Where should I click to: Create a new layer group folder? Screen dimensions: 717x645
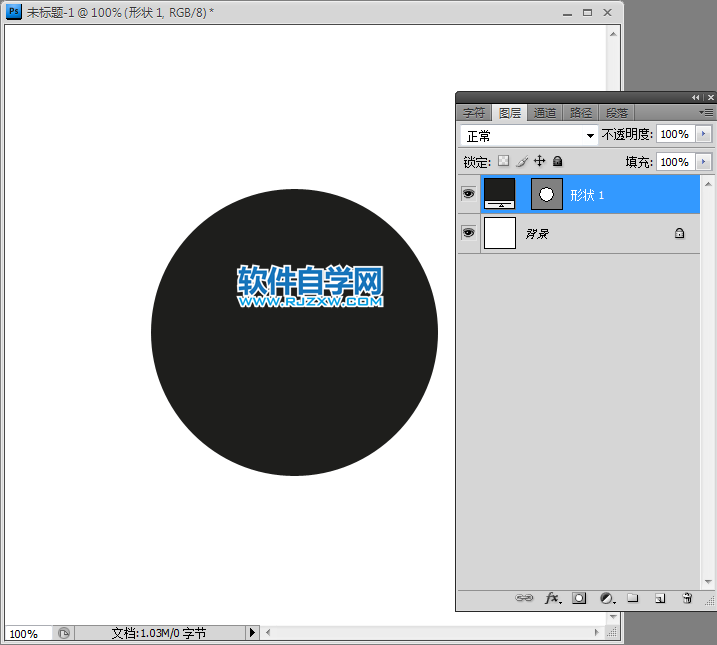(632, 598)
